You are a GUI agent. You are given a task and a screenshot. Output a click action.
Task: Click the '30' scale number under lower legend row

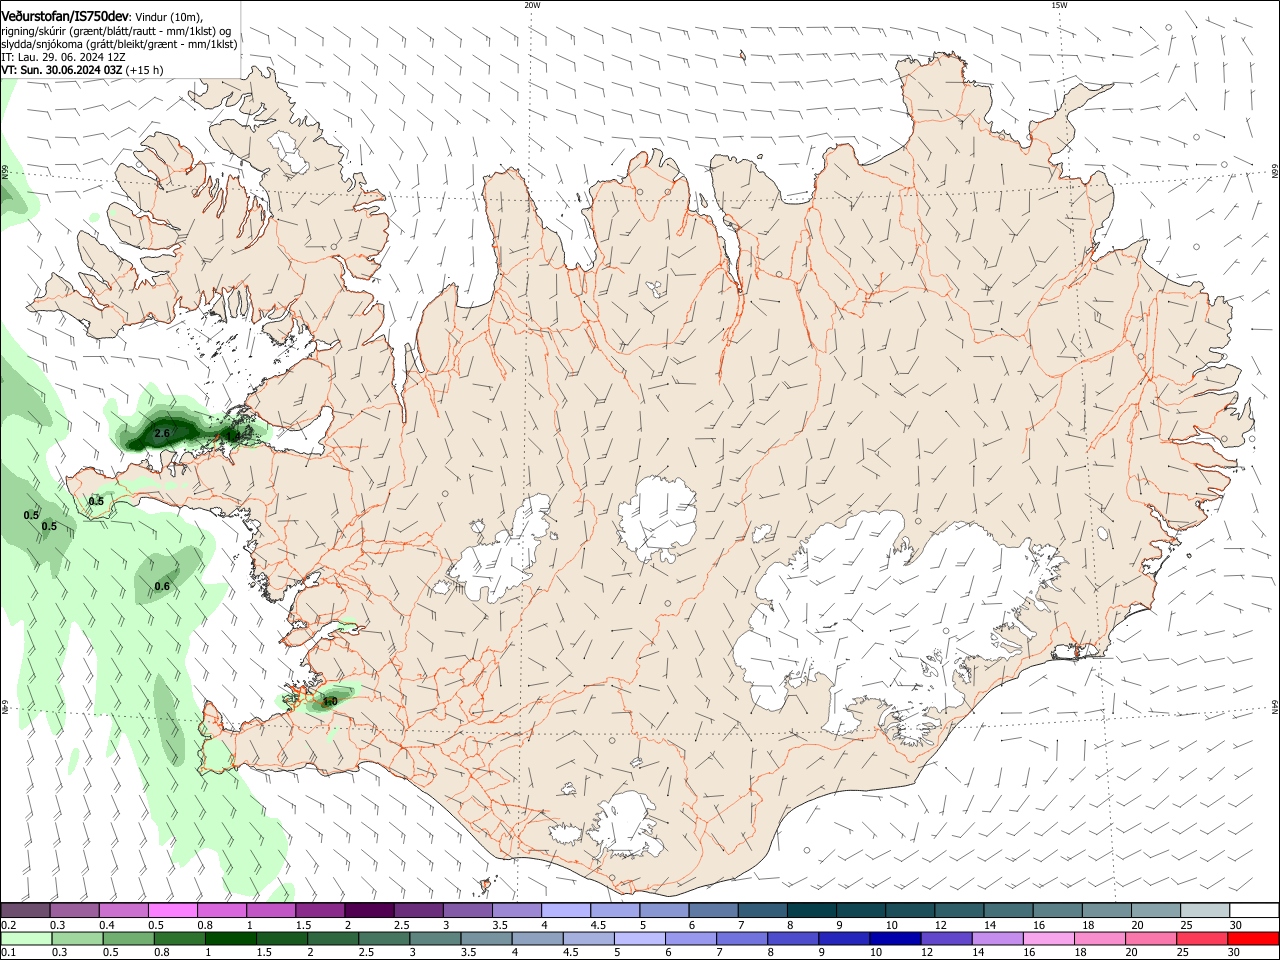(x=1236, y=953)
